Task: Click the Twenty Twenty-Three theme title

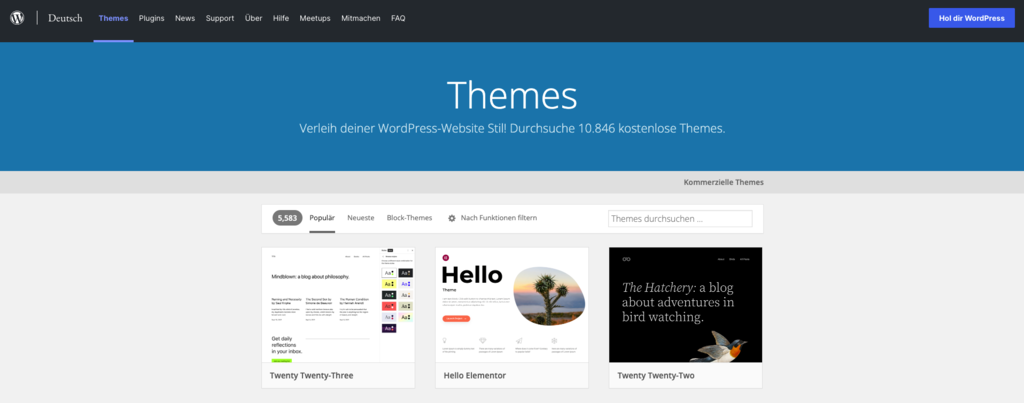Action: point(312,376)
